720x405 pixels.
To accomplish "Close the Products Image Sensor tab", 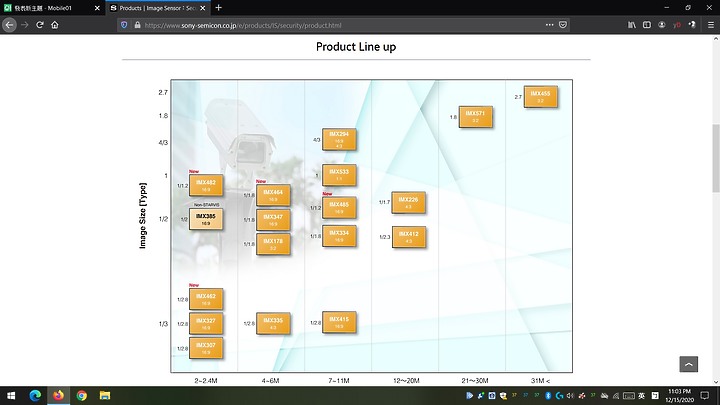I will 202,8.
